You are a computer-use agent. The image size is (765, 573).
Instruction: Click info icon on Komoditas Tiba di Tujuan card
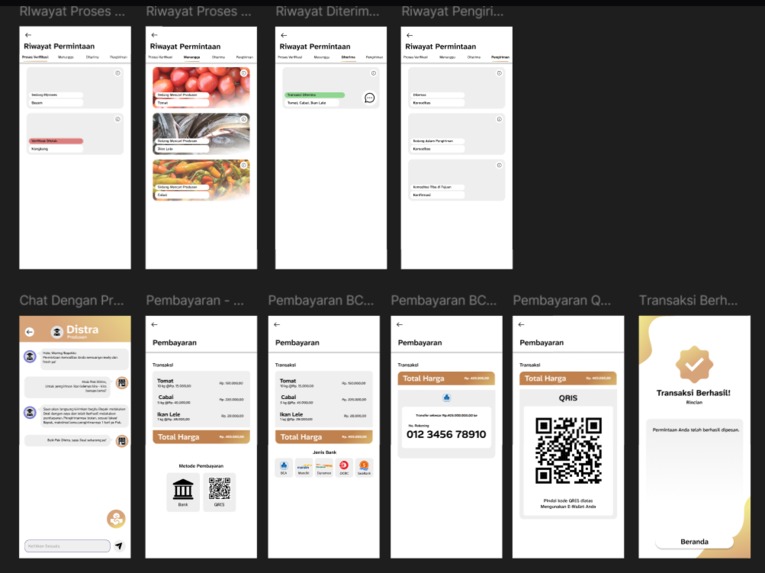(499, 165)
